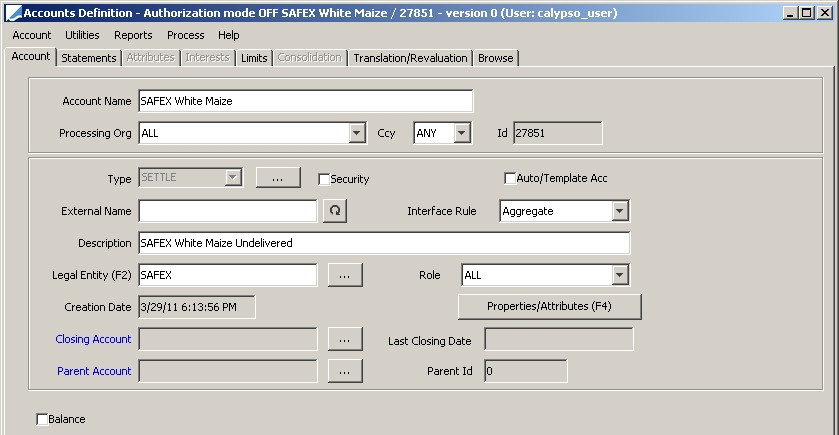The image size is (839, 435).
Task: Expand the Interface Rule dropdown
Action: point(620,211)
